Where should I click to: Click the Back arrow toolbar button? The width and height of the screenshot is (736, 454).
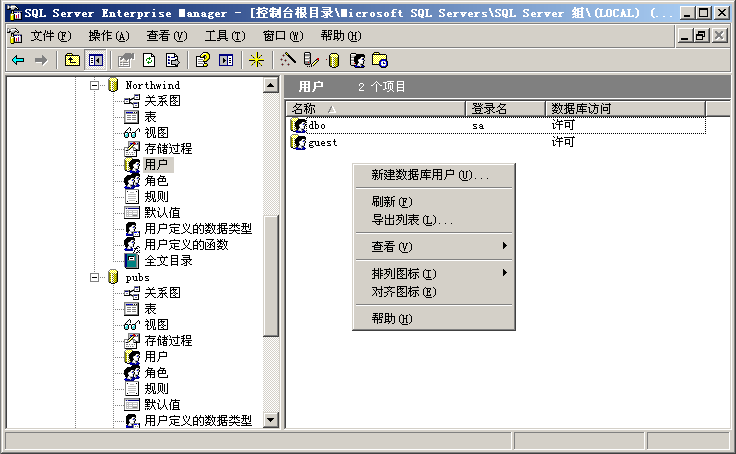pos(18,60)
